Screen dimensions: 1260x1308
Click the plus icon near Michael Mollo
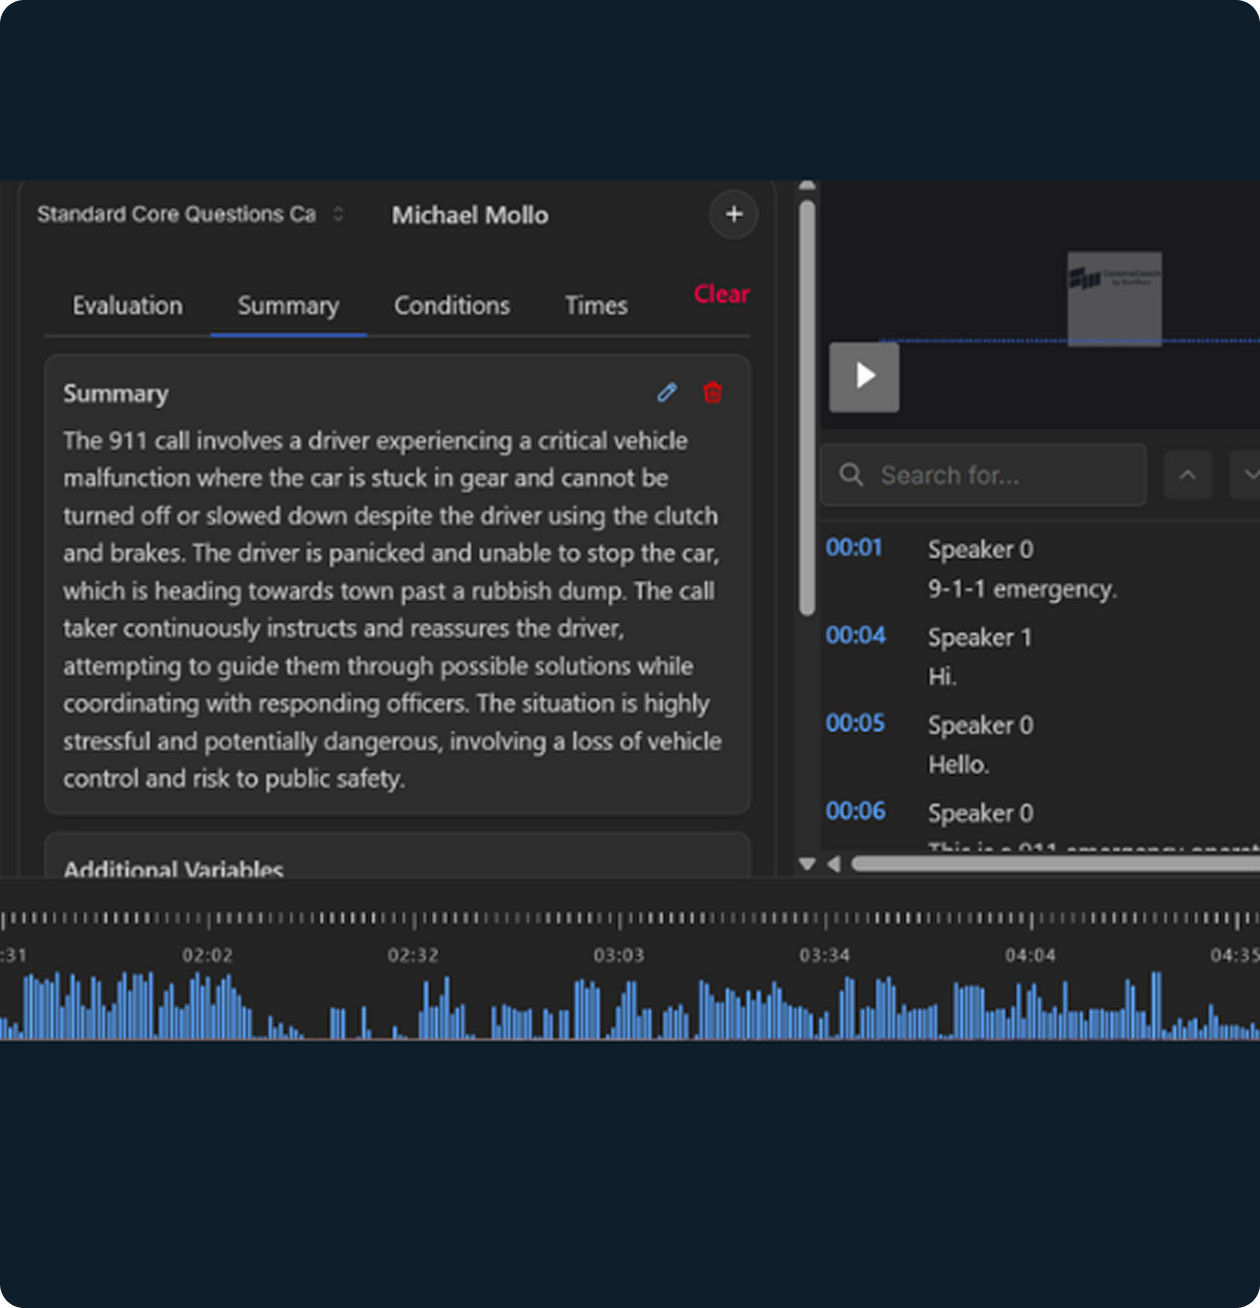point(733,214)
